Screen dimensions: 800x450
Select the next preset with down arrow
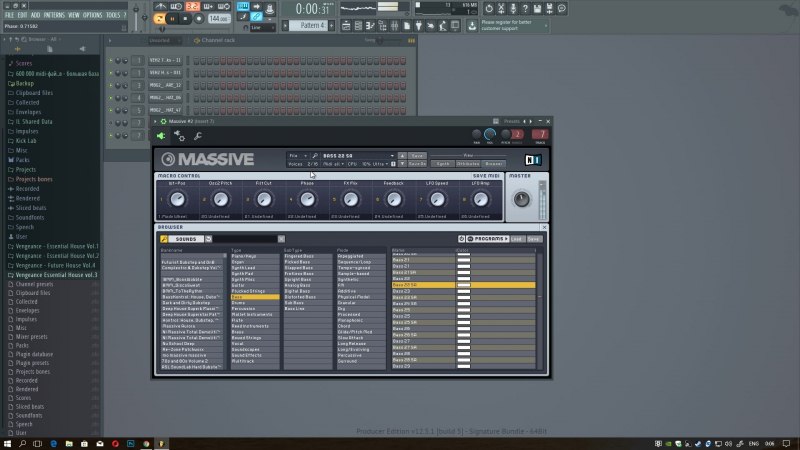click(402, 164)
